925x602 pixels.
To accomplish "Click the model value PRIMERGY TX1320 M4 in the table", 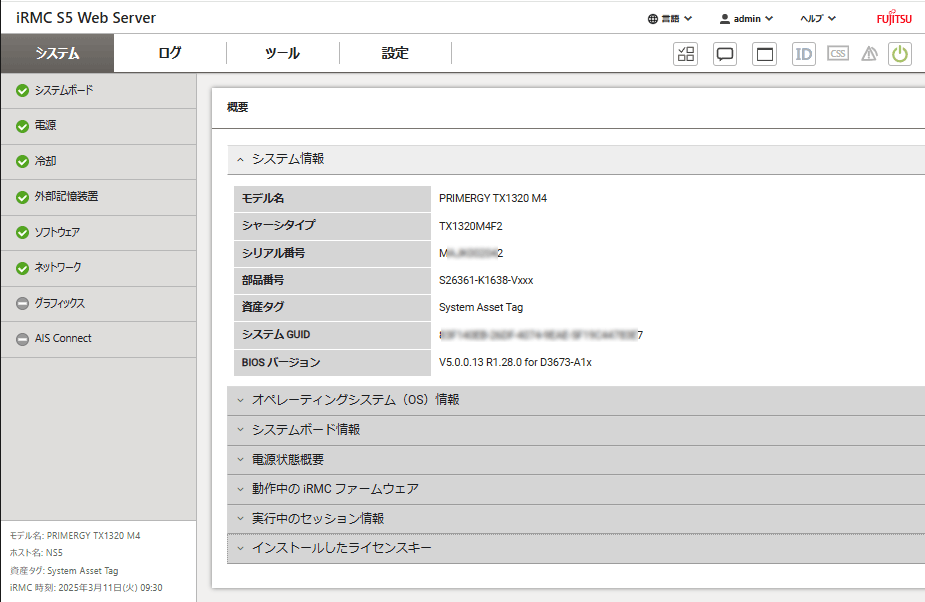I will [493, 198].
